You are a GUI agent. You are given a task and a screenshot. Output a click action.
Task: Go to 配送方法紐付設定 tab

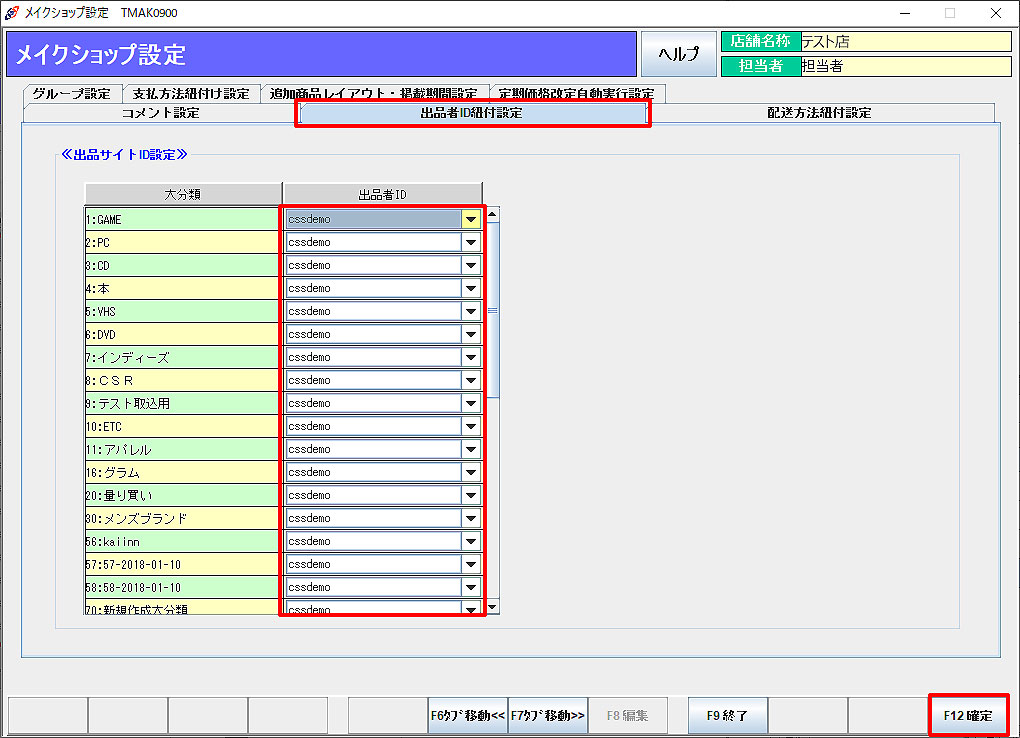pyautogui.click(x=819, y=113)
